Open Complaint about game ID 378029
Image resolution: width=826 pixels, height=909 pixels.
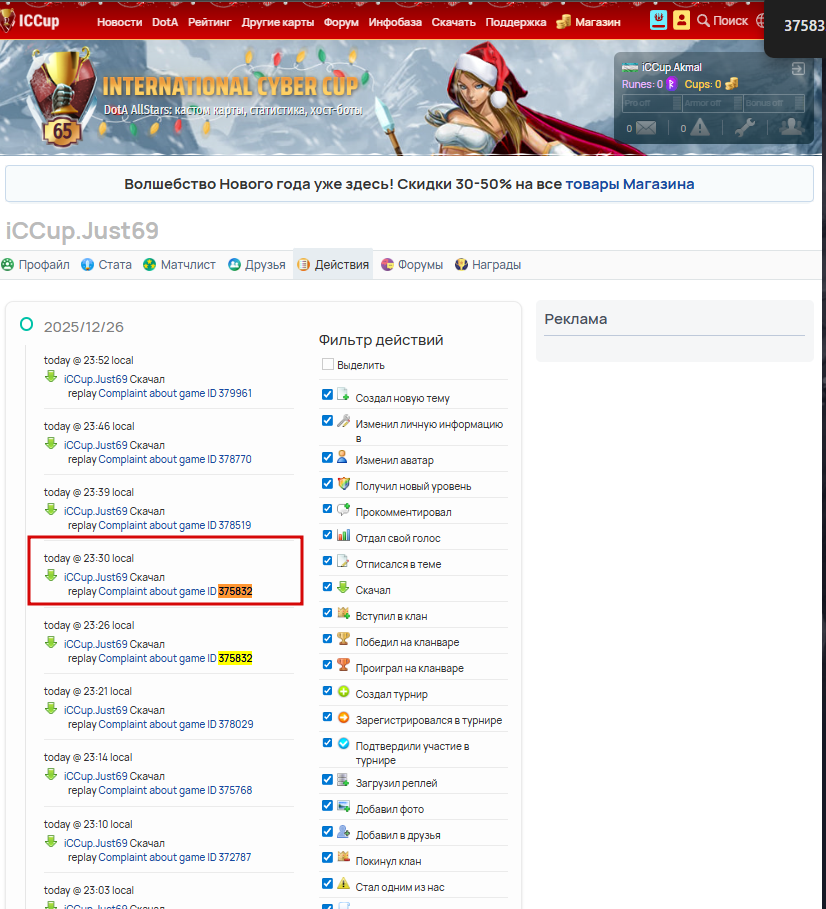point(176,724)
